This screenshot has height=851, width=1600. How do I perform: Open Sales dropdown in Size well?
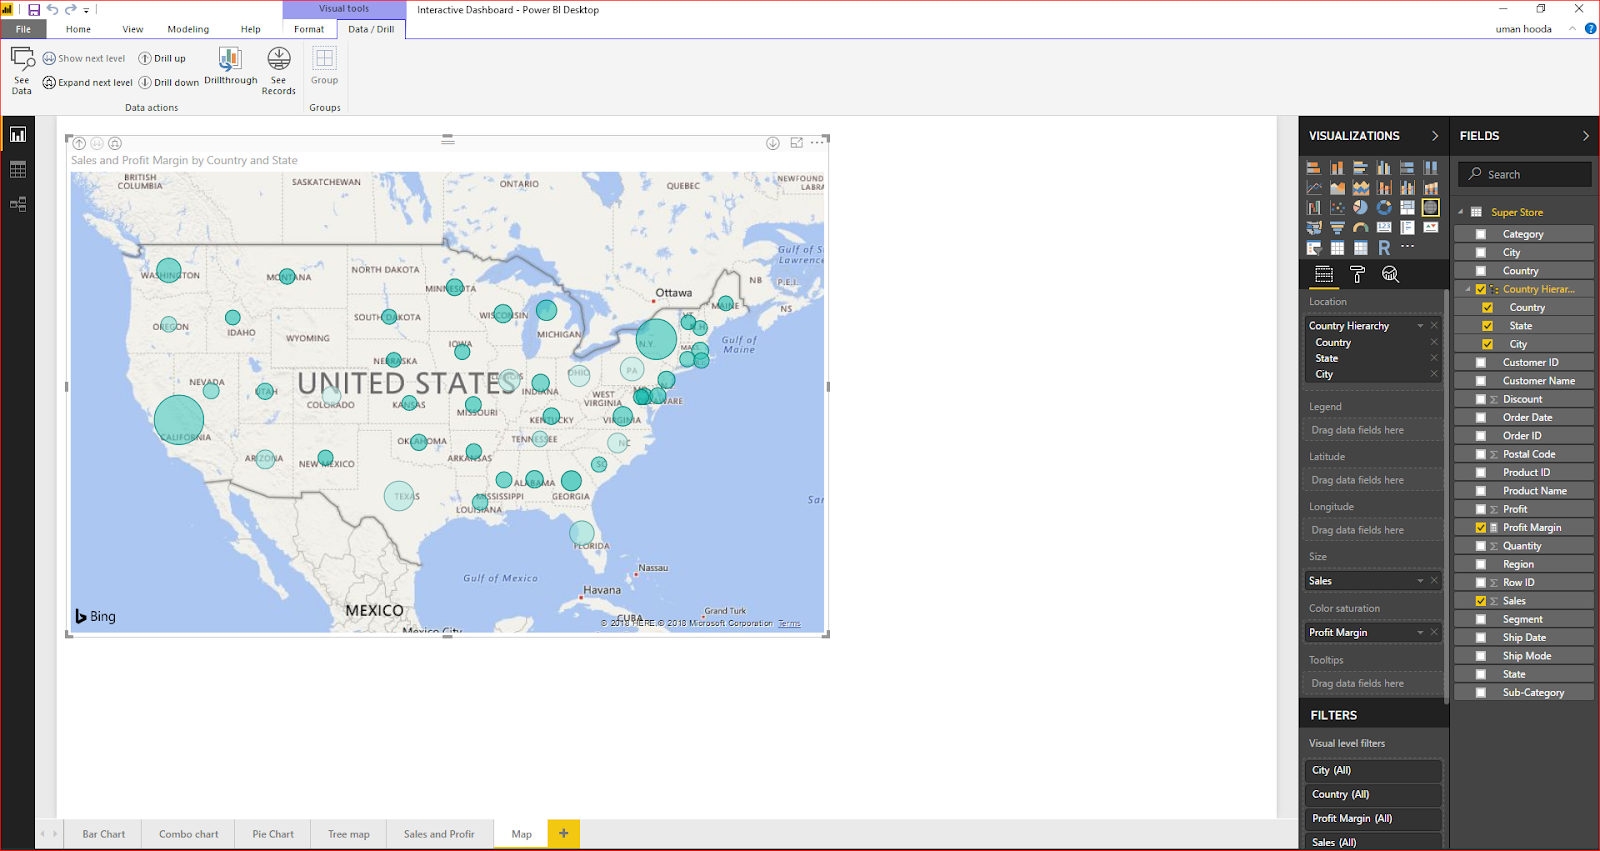pos(1420,581)
